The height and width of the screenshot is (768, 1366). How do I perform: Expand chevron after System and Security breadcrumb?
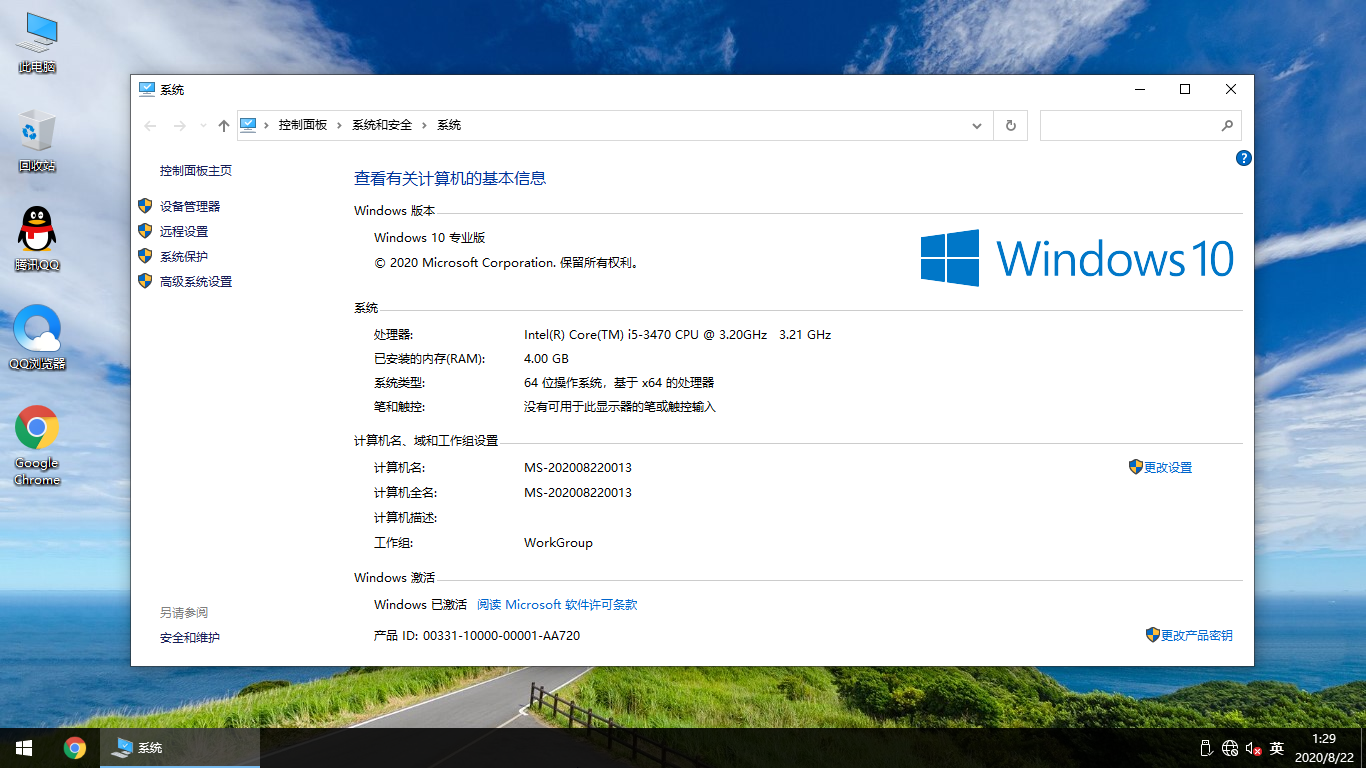pos(425,125)
